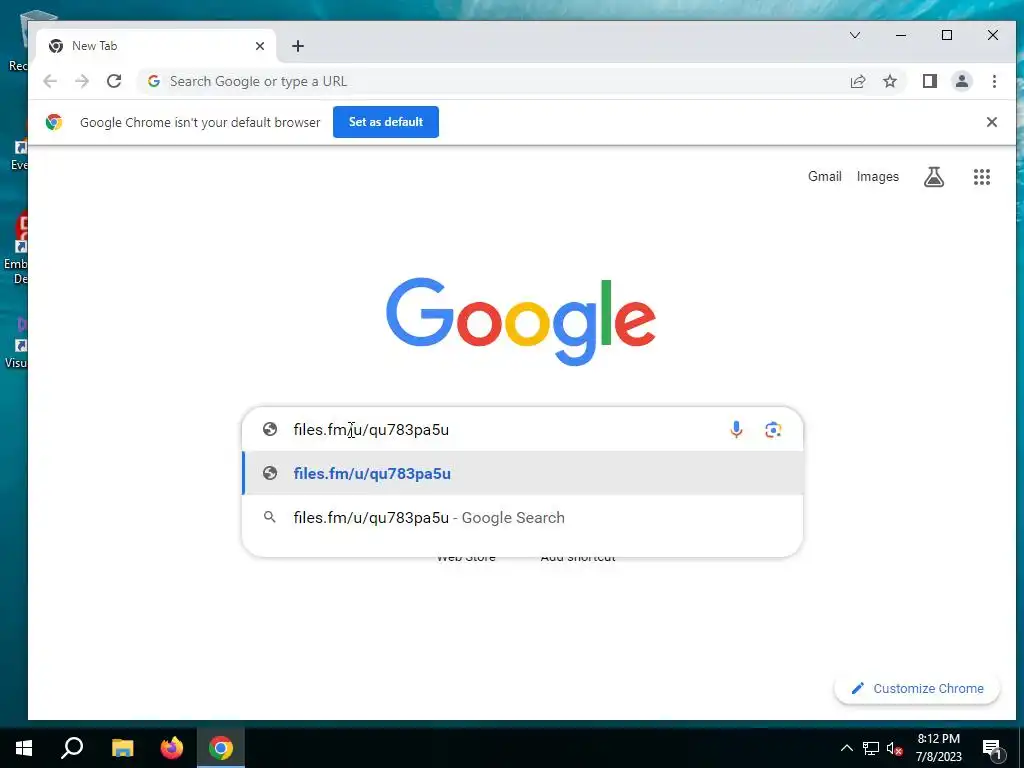Screen dimensions: 1024x768
Task: Launch Firefox from the taskbar
Action: point(172,748)
